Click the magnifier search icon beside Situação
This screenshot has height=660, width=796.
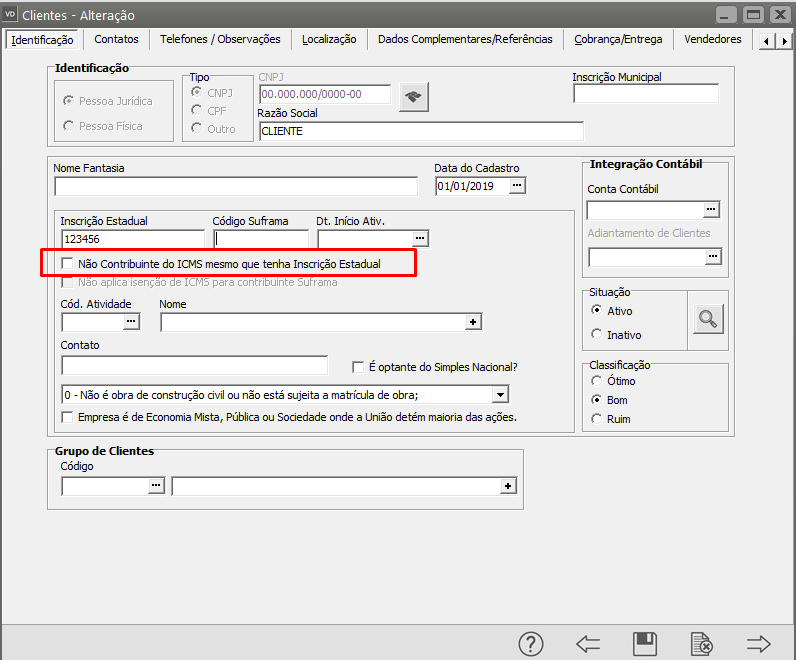click(x=708, y=319)
